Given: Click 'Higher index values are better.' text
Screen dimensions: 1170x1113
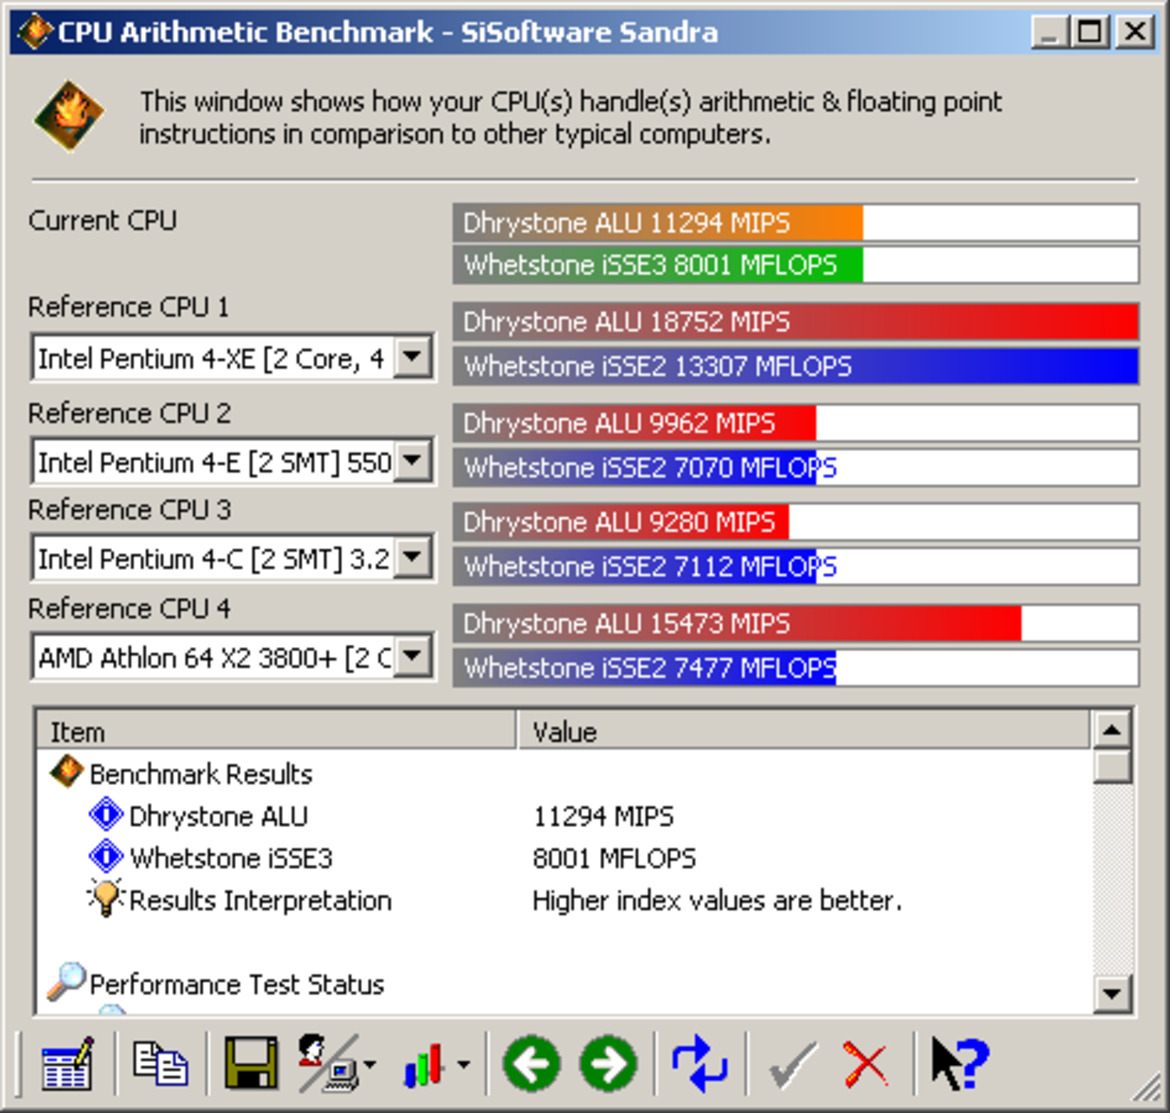Looking at the screenshot, I should click(717, 900).
